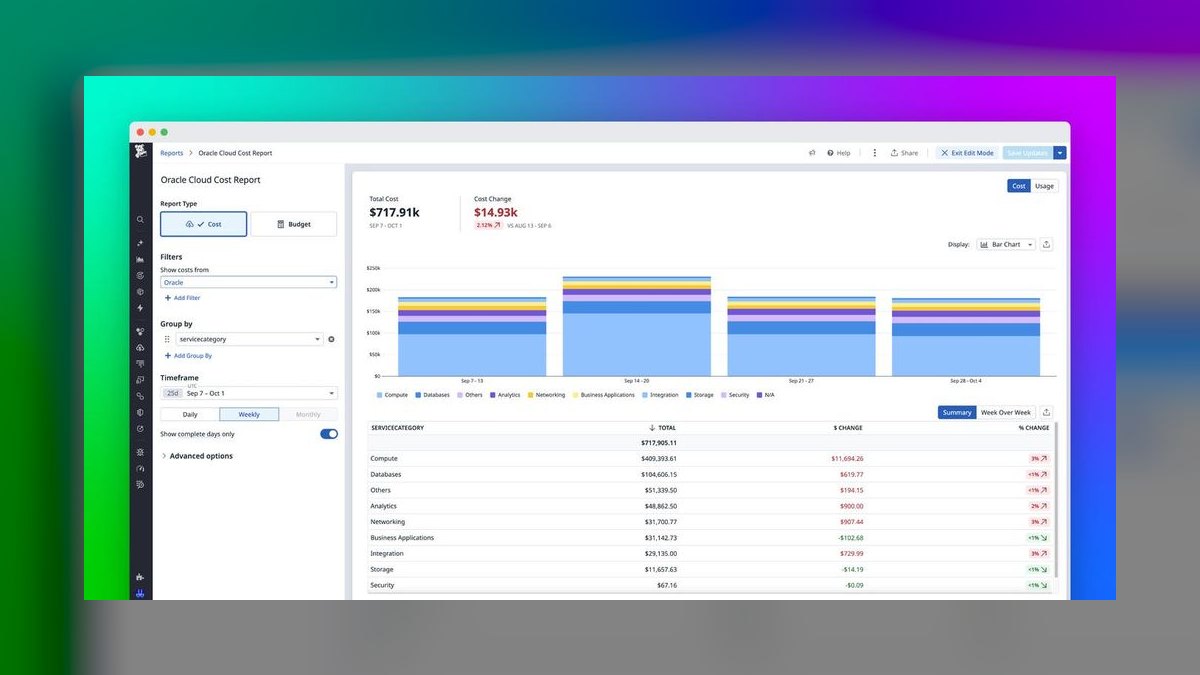Remove the servicecategory group-by with the X icon
1200x675 pixels.
click(x=331, y=339)
